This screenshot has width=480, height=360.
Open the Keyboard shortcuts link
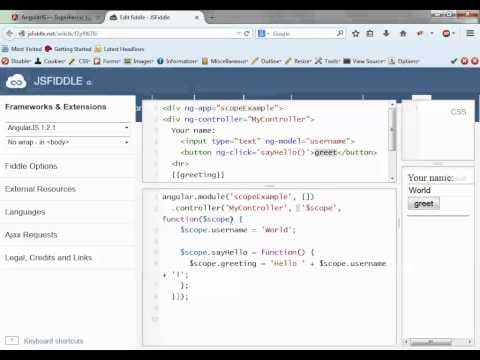pyautogui.click(x=53, y=341)
